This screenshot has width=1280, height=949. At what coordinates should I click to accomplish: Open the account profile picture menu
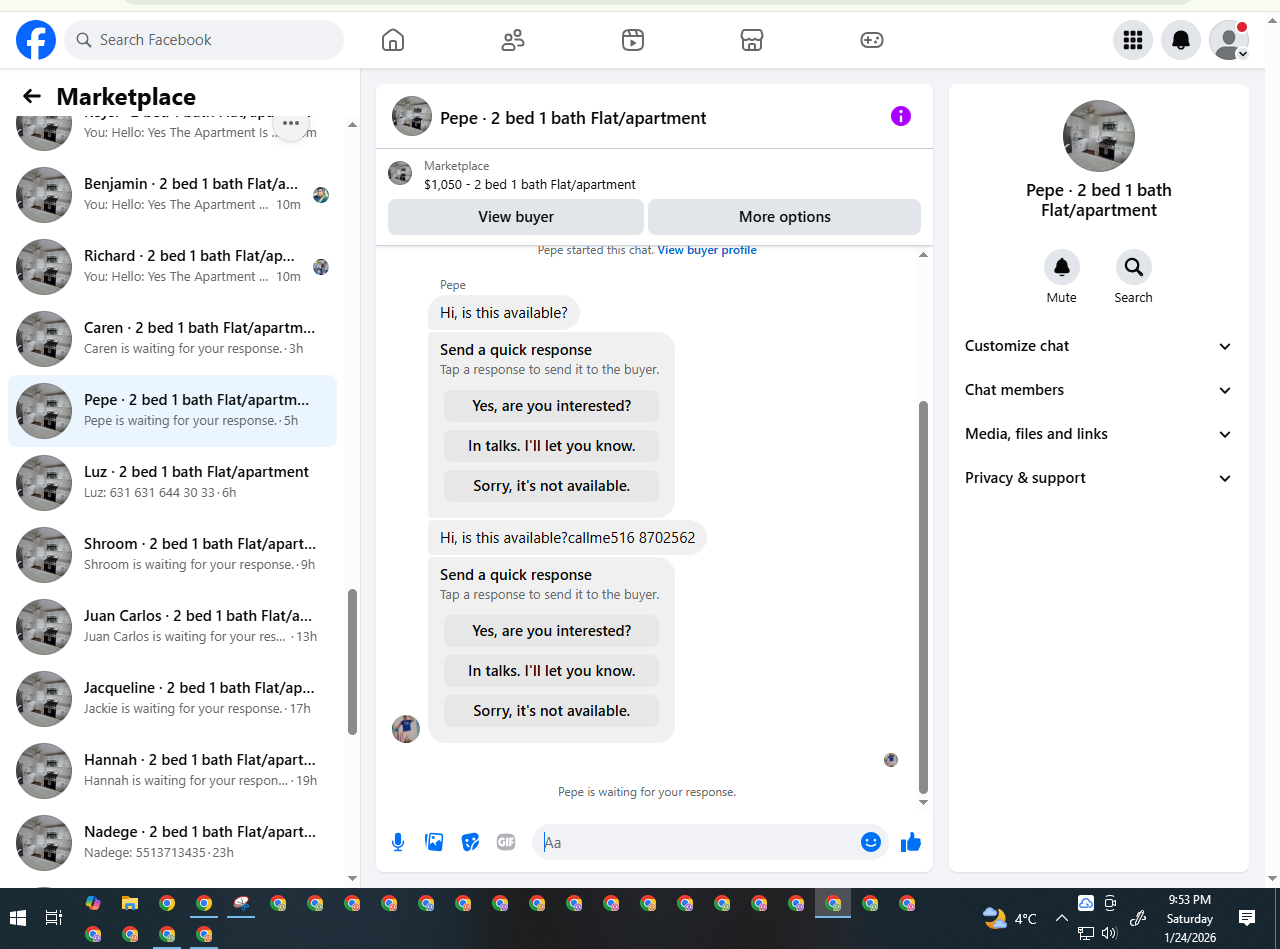pos(1229,40)
